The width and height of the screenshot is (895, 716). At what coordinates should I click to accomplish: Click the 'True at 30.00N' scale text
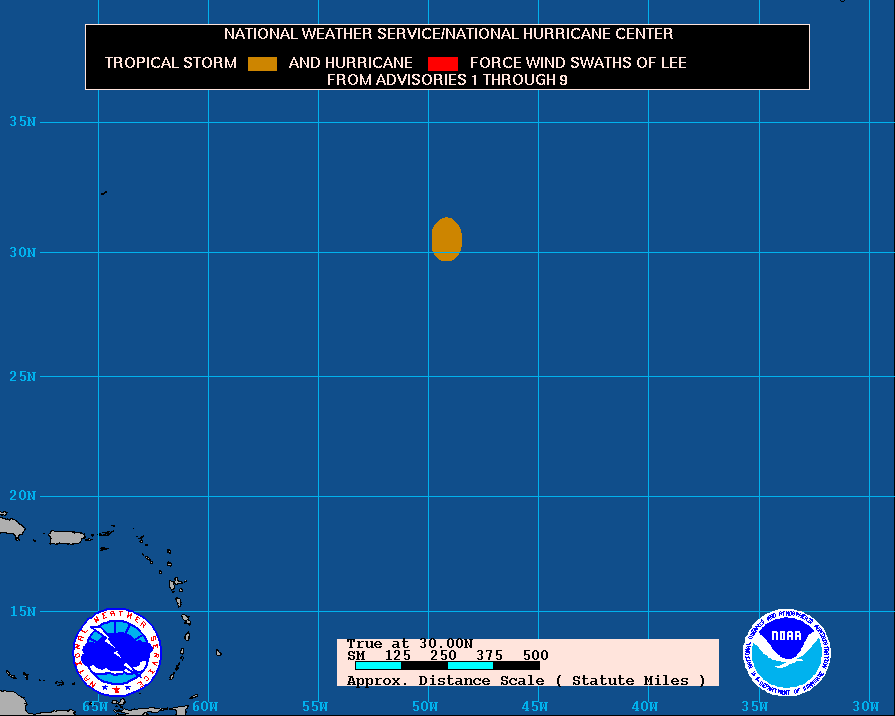pos(410,644)
